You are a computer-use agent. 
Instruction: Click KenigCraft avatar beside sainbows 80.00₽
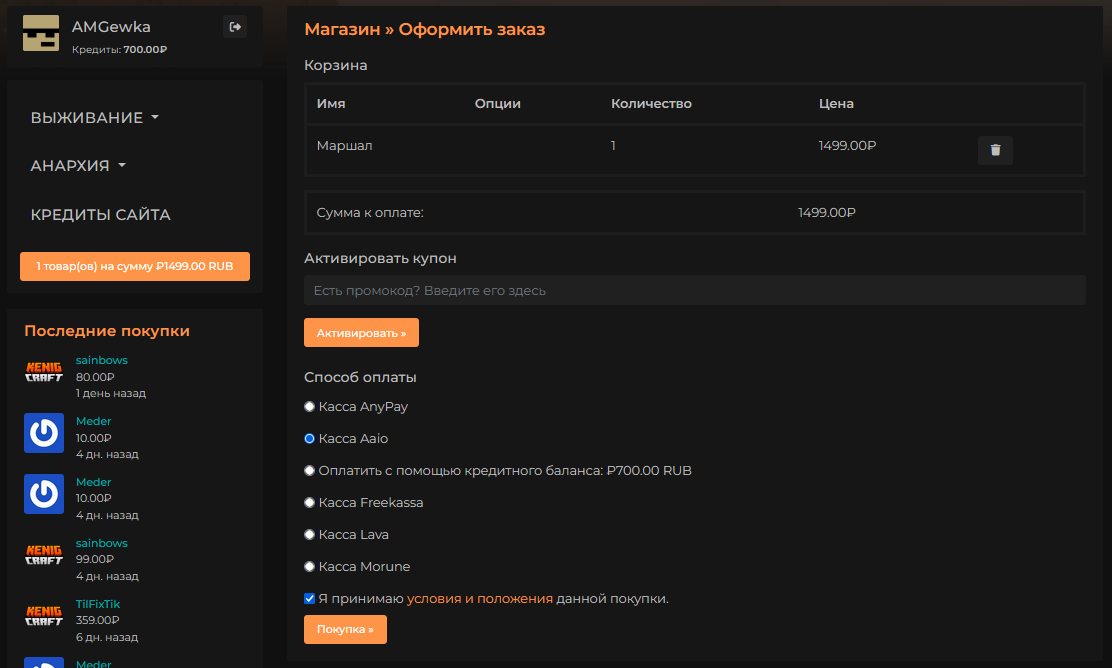point(44,372)
